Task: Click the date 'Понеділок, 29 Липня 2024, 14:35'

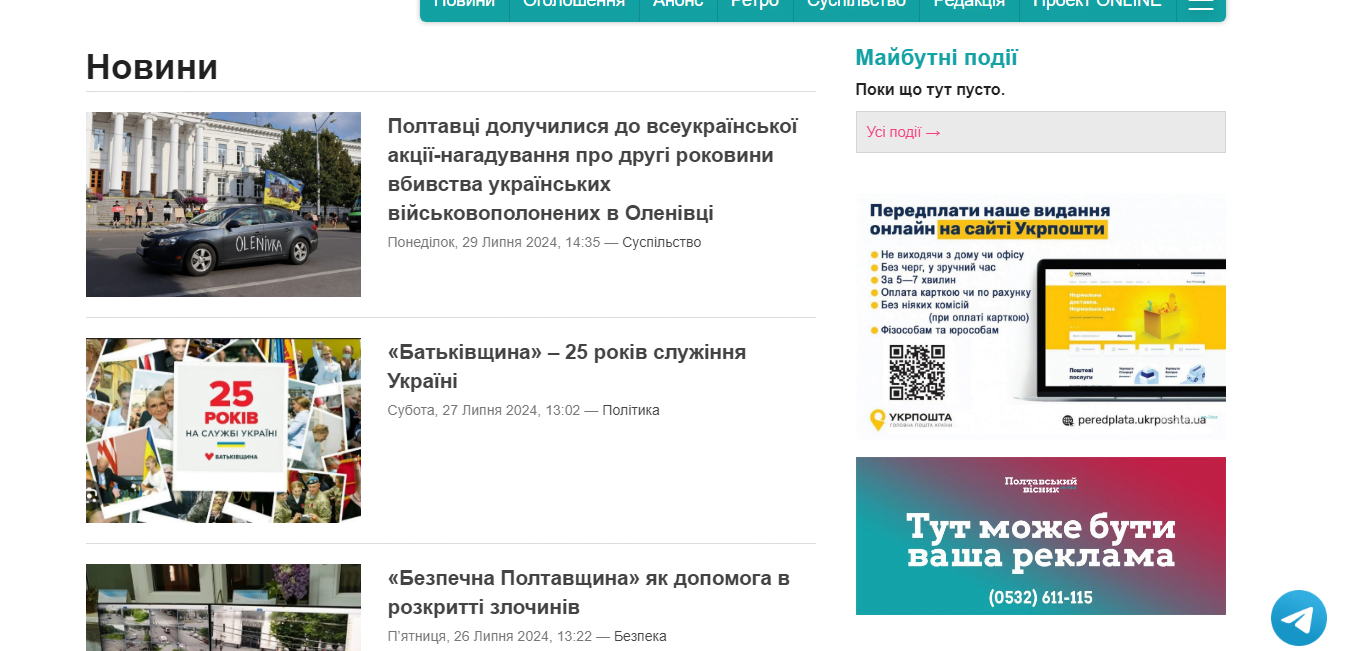Action: (494, 242)
